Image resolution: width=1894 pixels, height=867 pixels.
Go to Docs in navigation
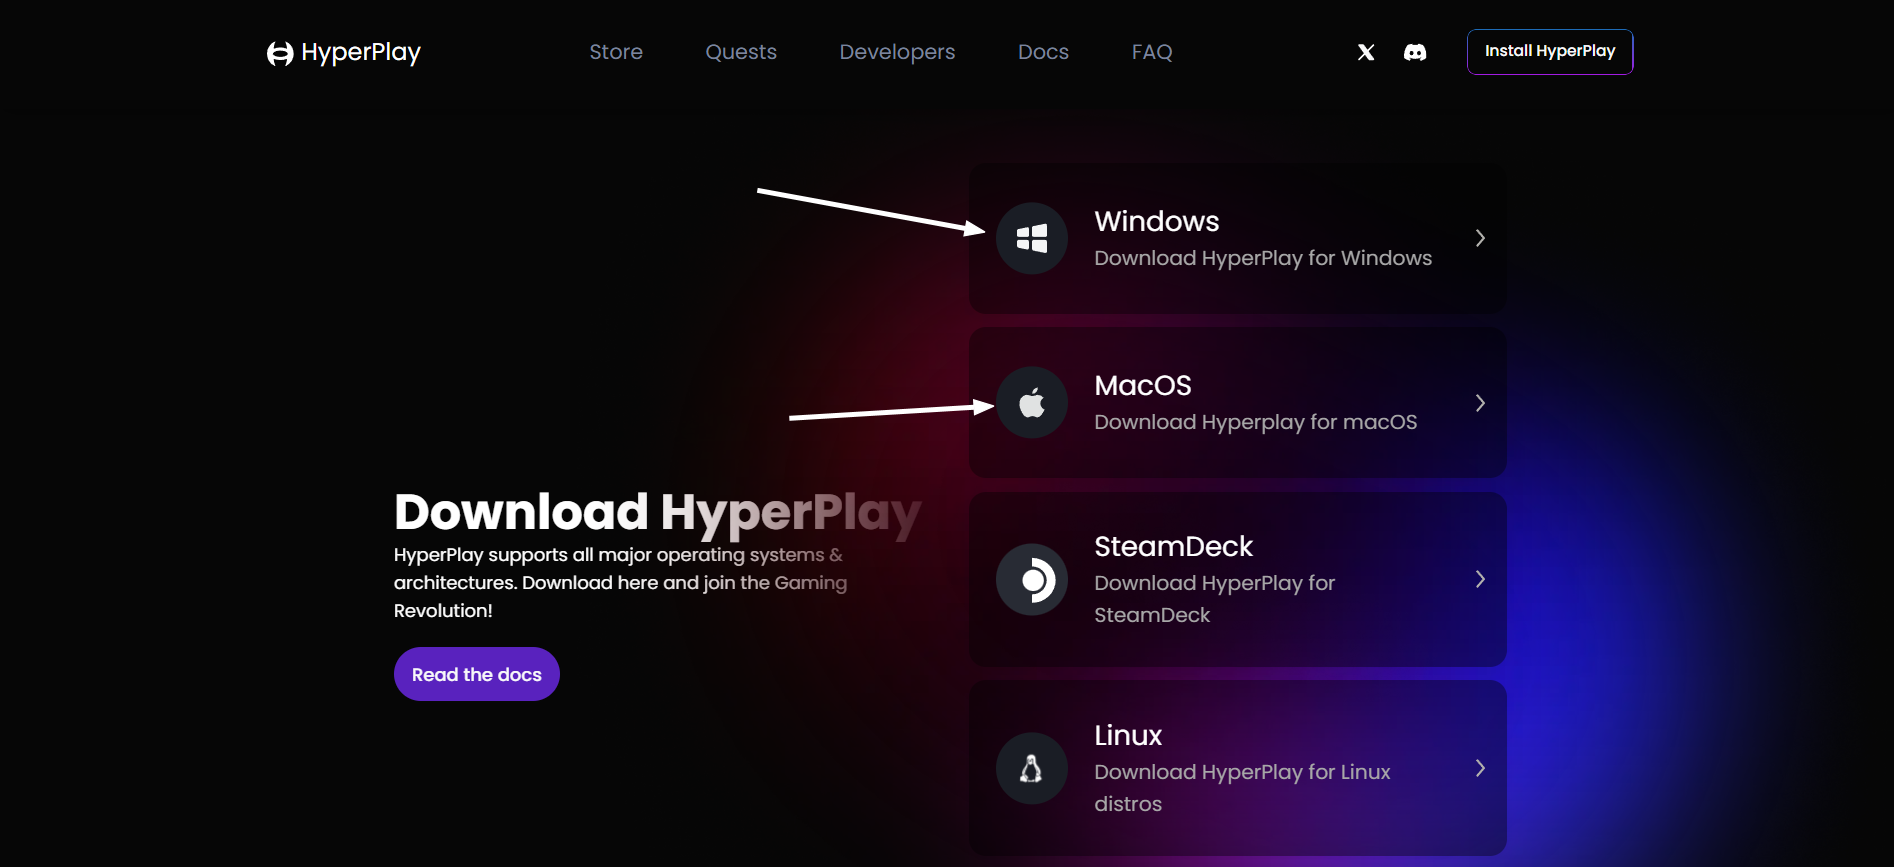coord(1043,52)
